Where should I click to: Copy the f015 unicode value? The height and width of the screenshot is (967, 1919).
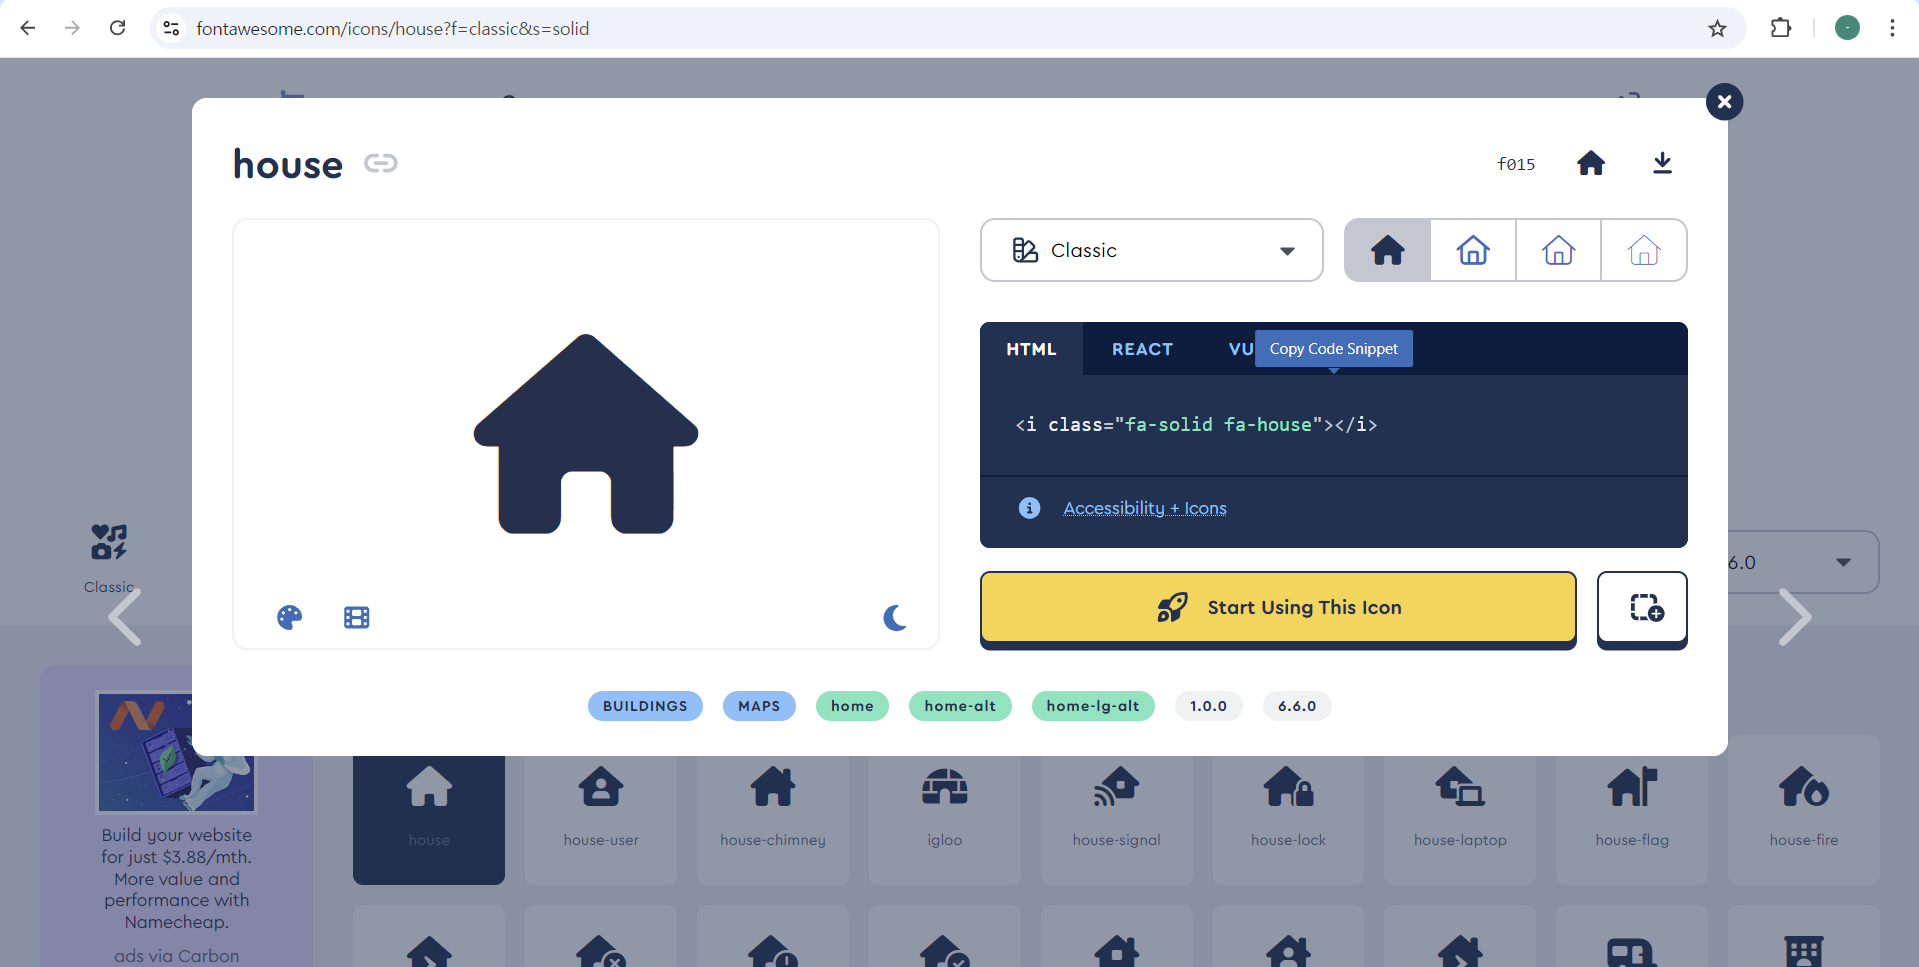pos(1516,164)
